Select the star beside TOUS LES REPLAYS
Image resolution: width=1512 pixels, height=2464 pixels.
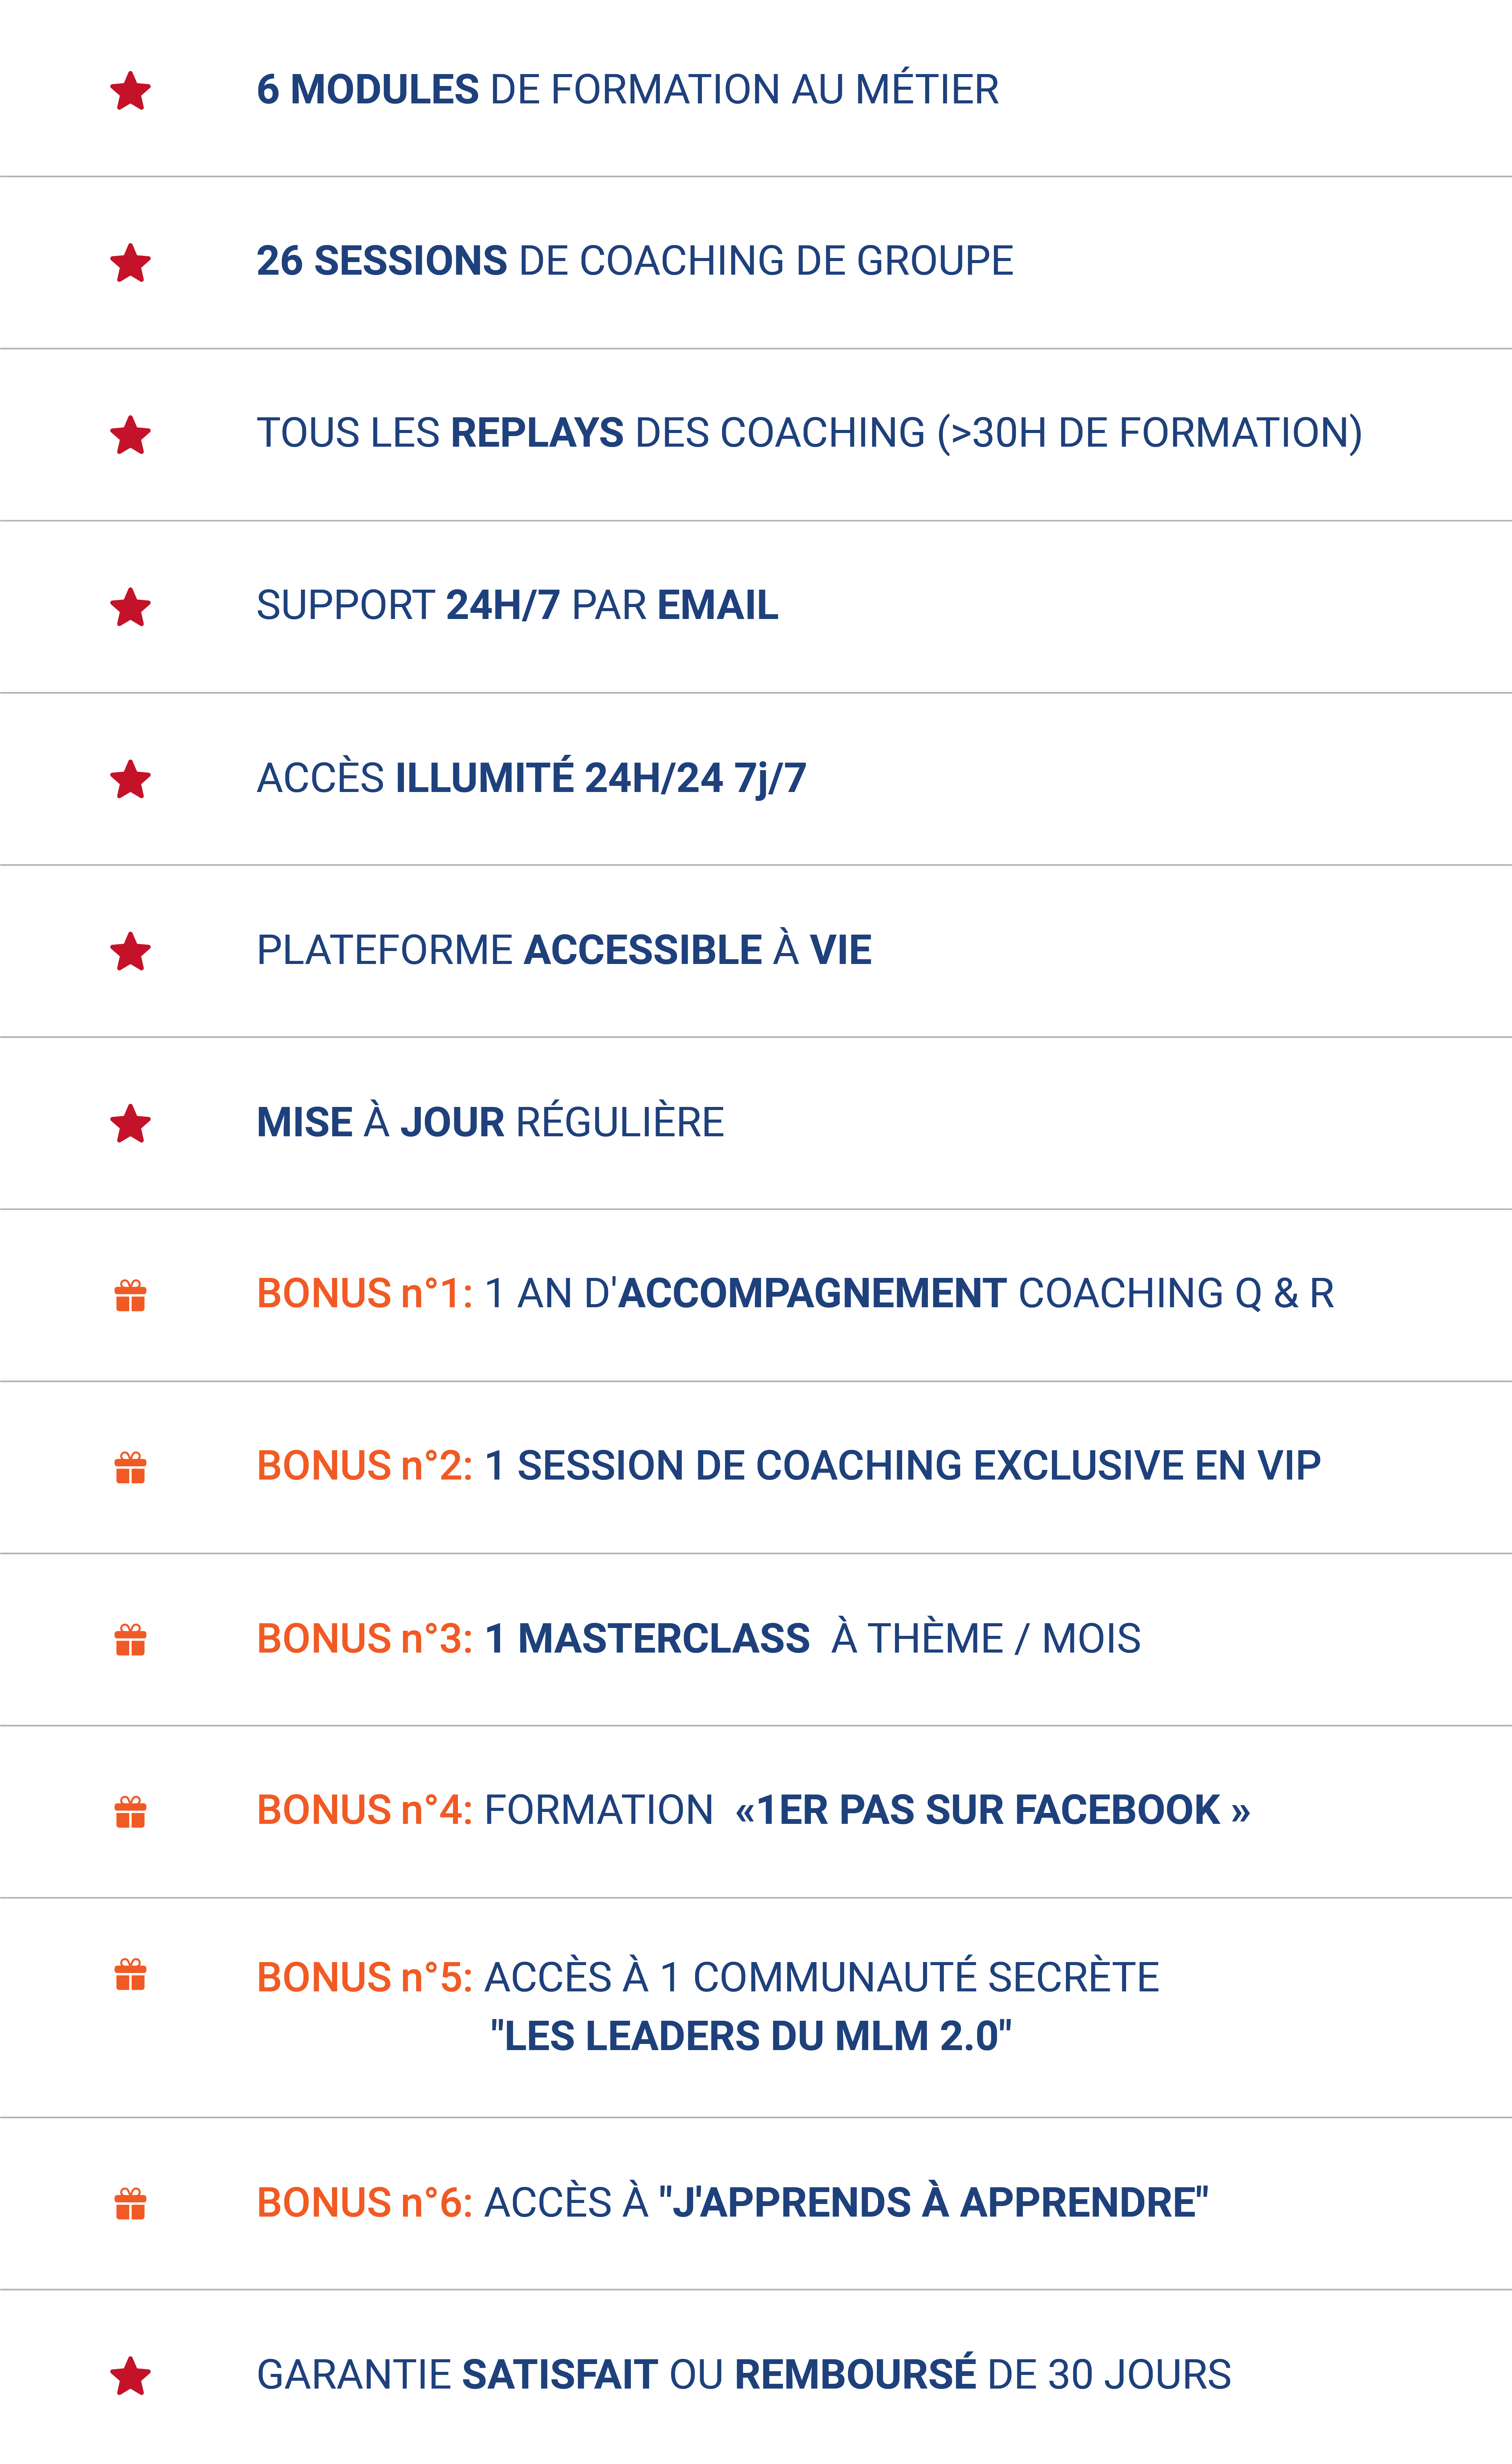pos(130,435)
